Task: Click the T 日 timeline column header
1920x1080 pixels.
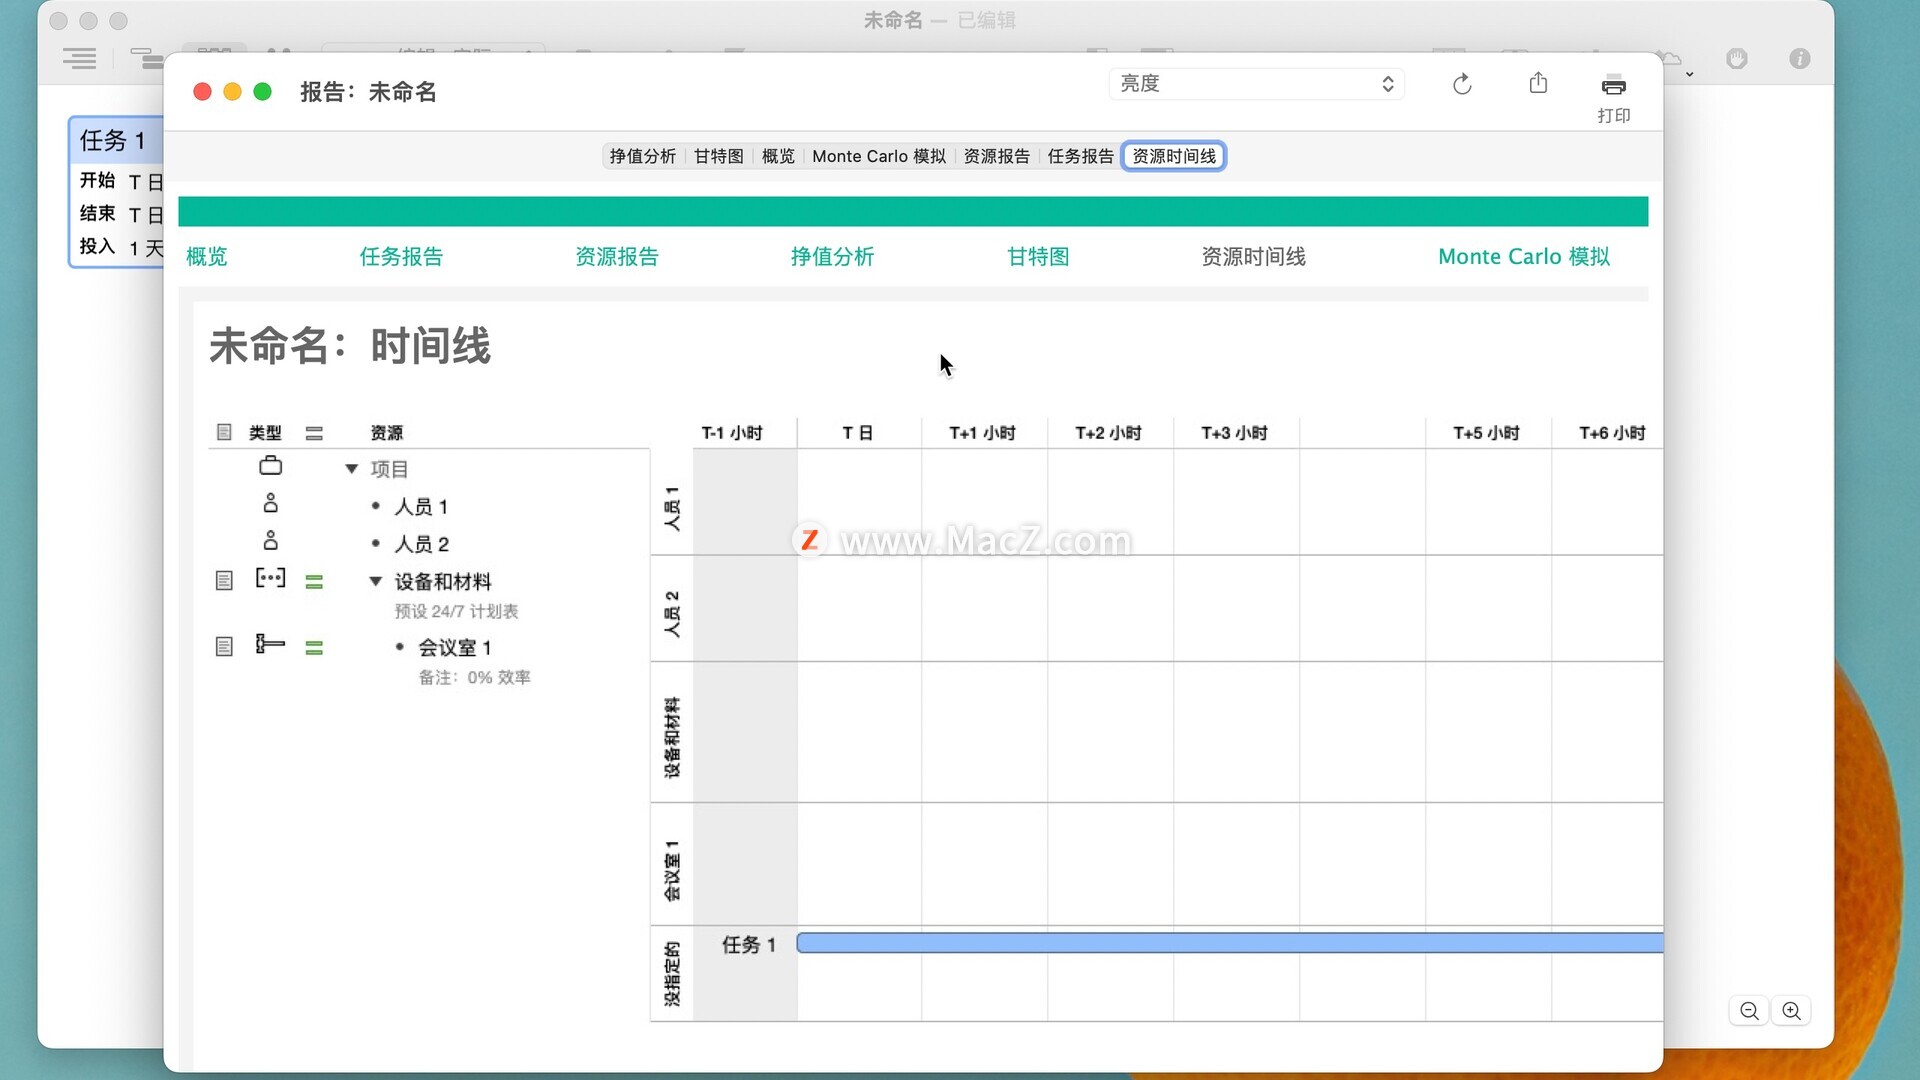Action: click(858, 433)
